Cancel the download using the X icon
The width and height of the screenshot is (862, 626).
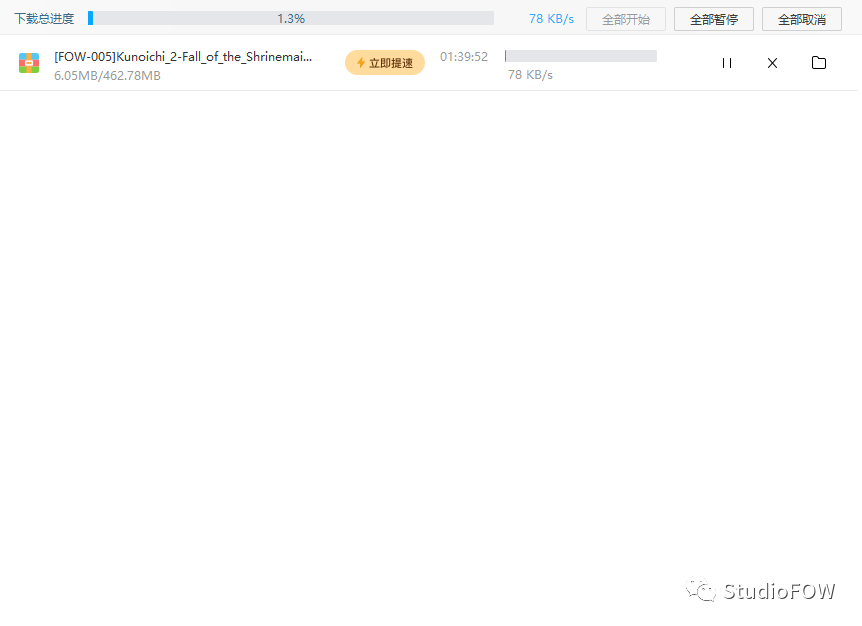click(x=772, y=62)
